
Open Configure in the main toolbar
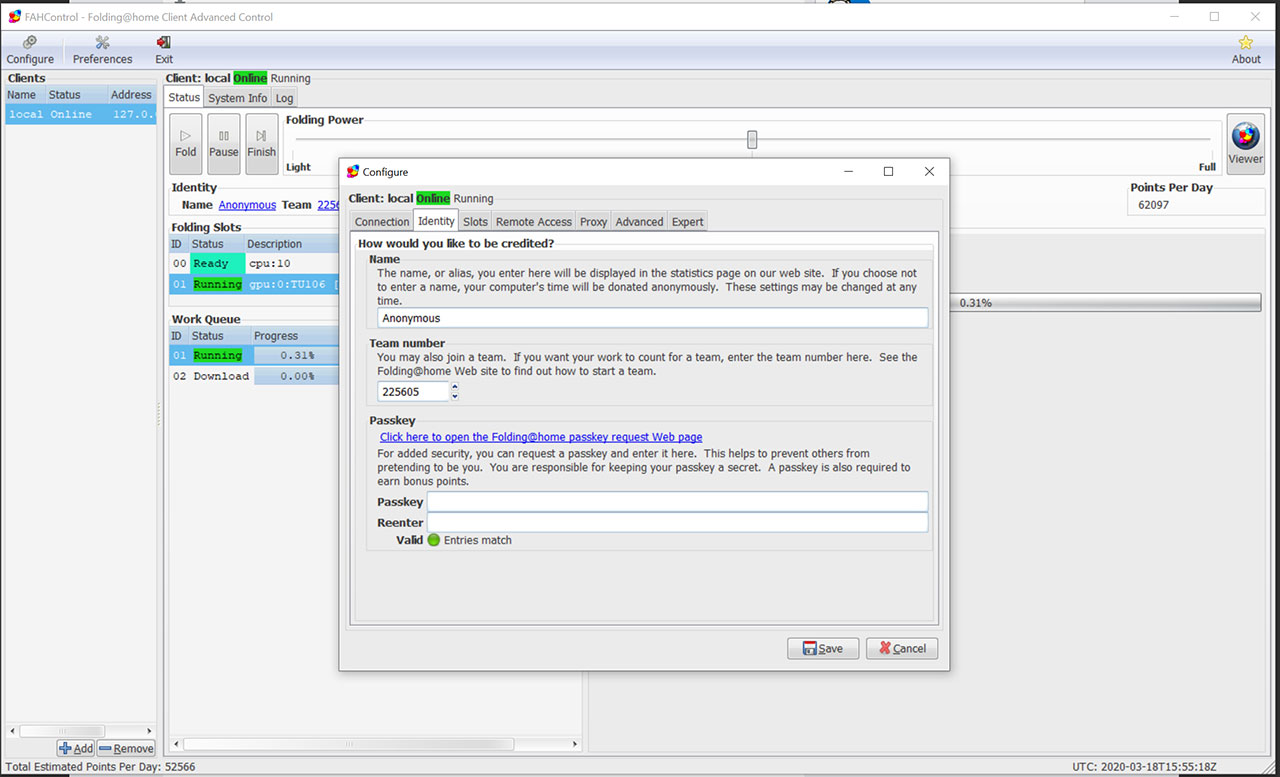30,49
